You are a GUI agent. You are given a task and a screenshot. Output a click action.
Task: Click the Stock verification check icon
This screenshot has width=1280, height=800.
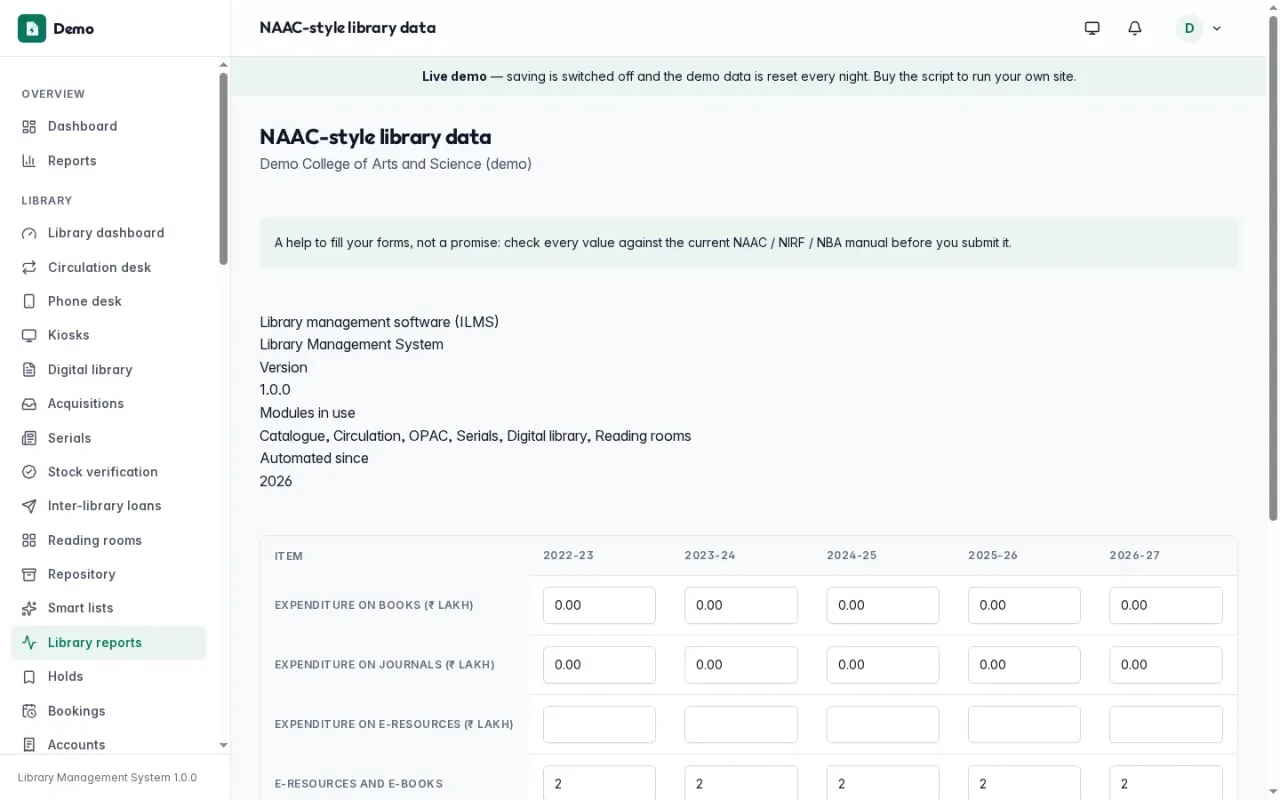[29, 472]
